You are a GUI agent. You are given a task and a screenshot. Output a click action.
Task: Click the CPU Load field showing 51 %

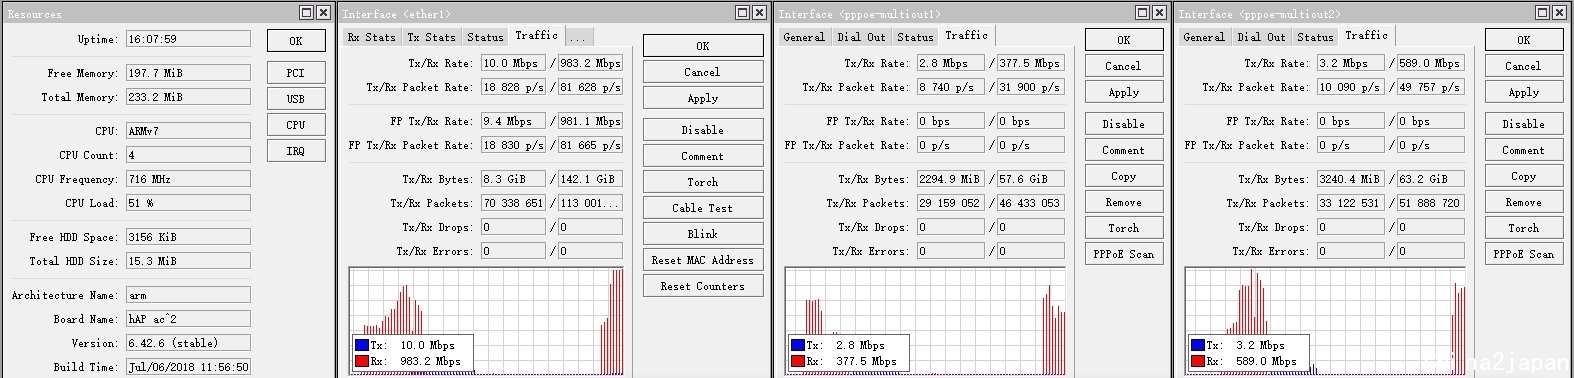[x=188, y=203]
